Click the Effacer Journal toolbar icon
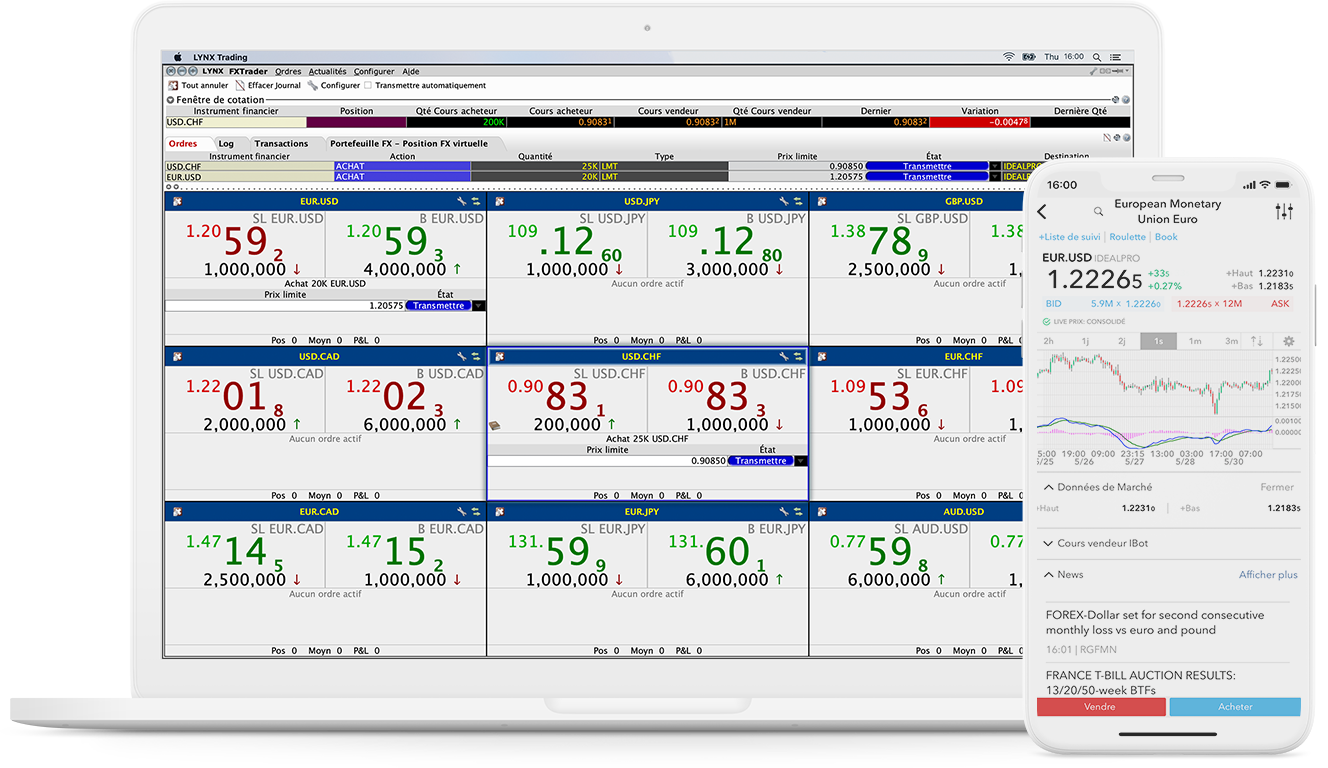1328x768 pixels. point(240,86)
